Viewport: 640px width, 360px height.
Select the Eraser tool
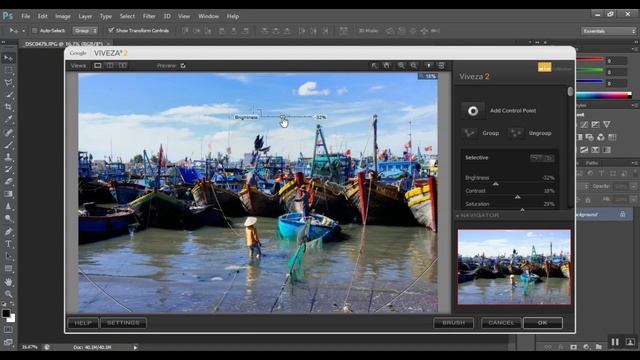pos(8,181)
